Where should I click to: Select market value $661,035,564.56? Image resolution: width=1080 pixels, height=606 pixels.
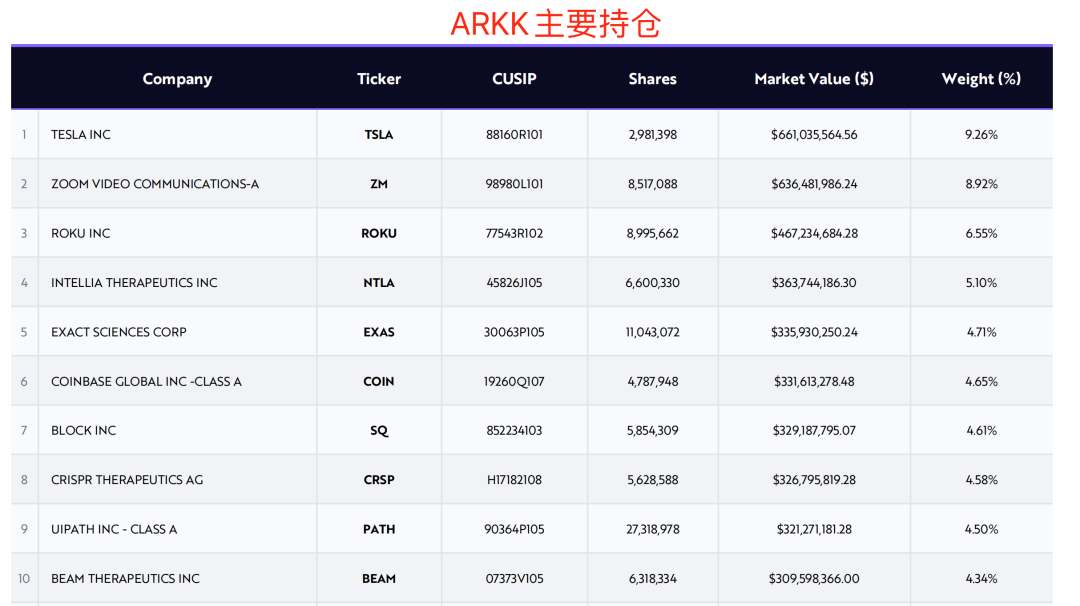coord(814,135)
